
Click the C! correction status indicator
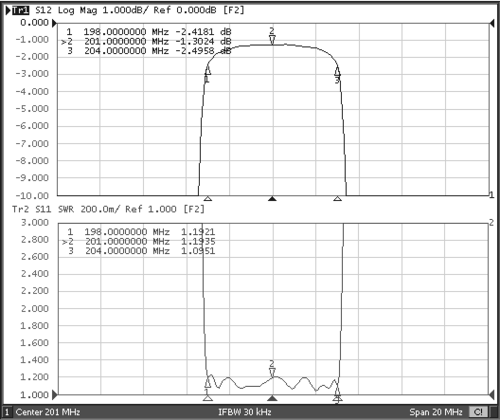[478, 412]
